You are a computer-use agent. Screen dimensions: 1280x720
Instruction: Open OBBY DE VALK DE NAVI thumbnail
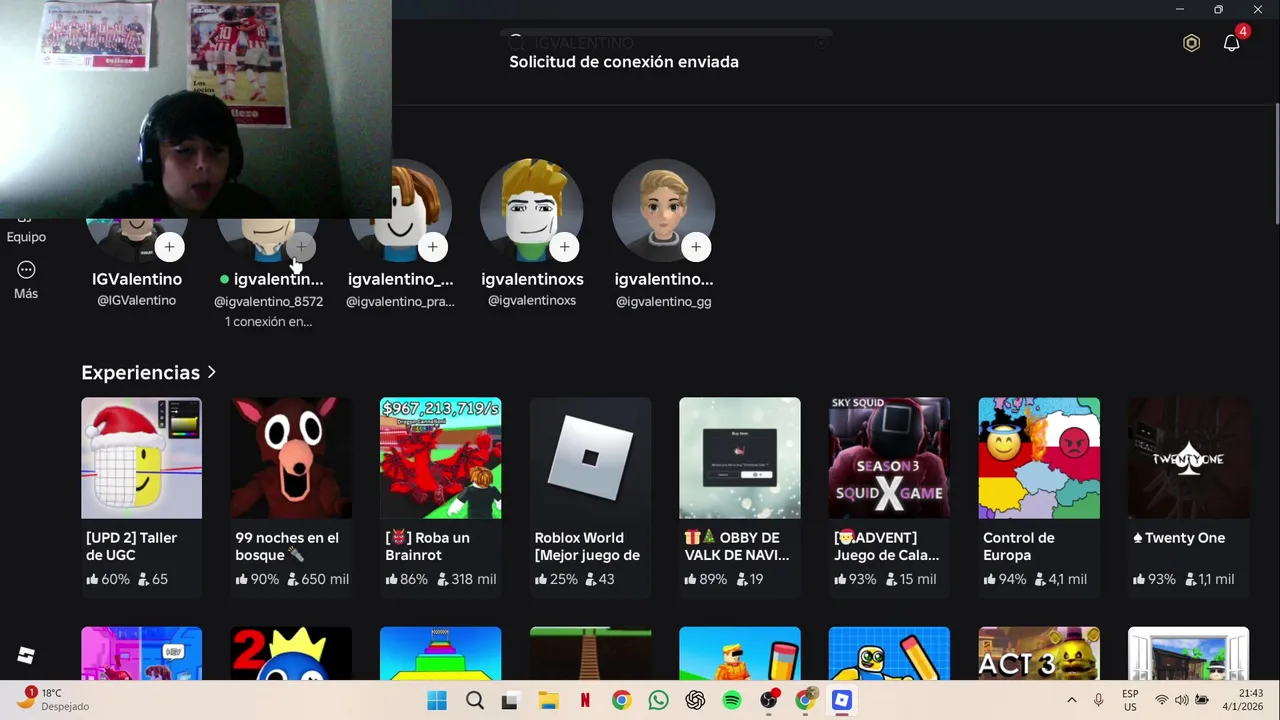tap(739, 458)
